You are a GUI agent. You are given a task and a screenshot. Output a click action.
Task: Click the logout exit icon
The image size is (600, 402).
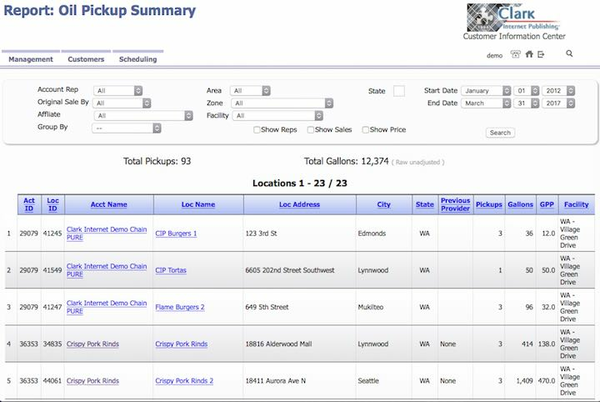click(x=541, y=54)
